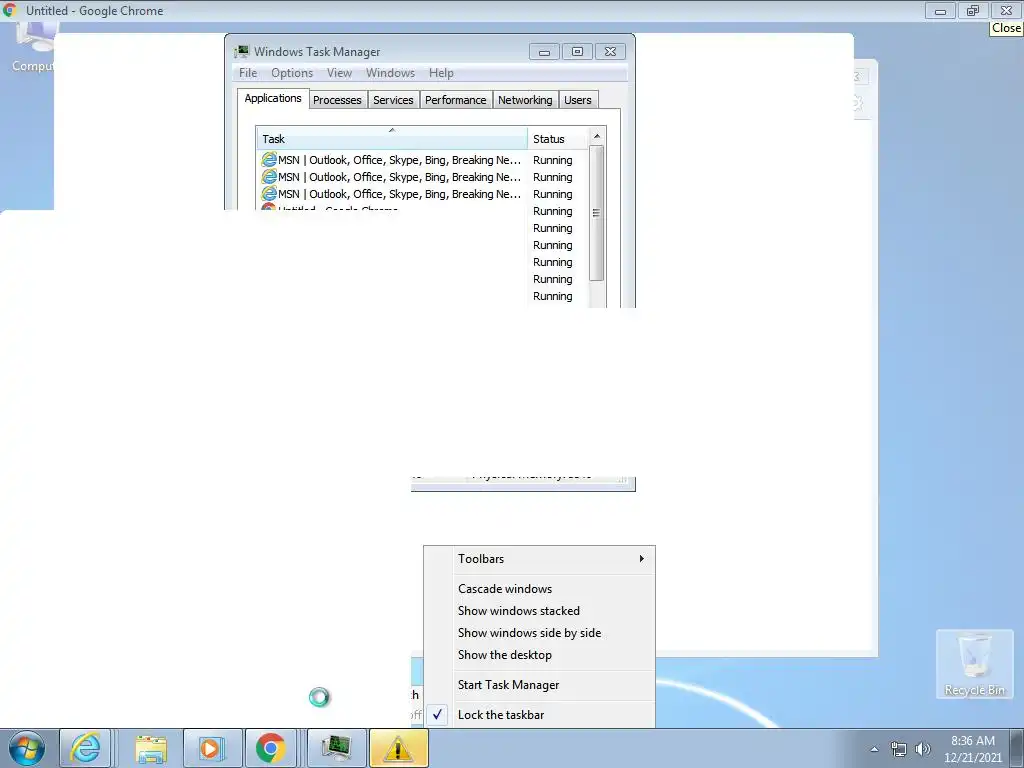Switch to the Performance tab
This screenshot has width=1024, height=768.
tap(455, 100)
